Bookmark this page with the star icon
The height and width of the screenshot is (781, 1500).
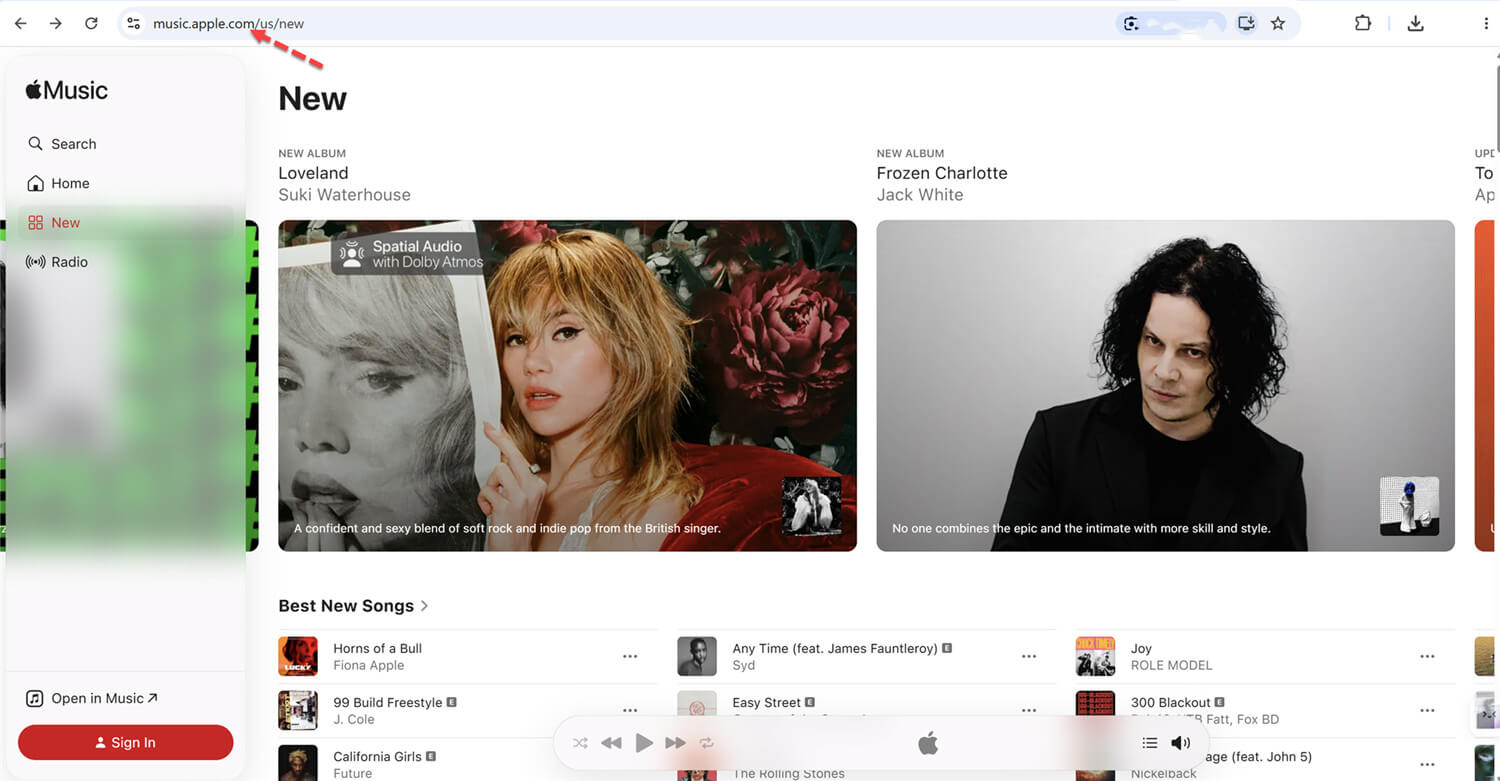1278,23
